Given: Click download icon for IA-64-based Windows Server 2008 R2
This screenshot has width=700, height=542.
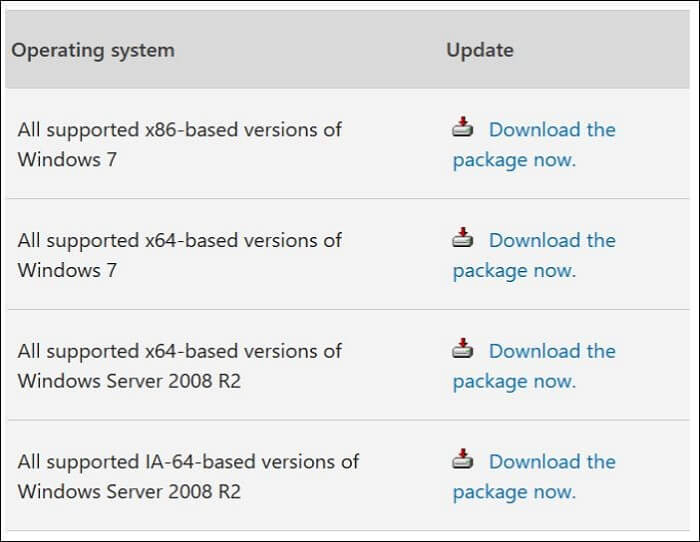Looking at the screenshot, I should [x=462, y=459].
